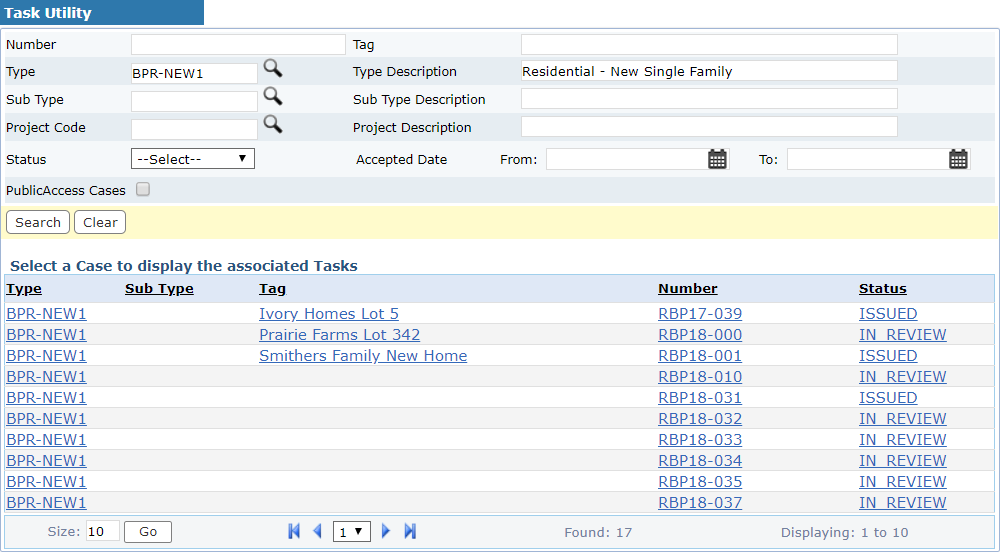
Task: Expand the Status --Select-- dropdown
Action: 193,159
